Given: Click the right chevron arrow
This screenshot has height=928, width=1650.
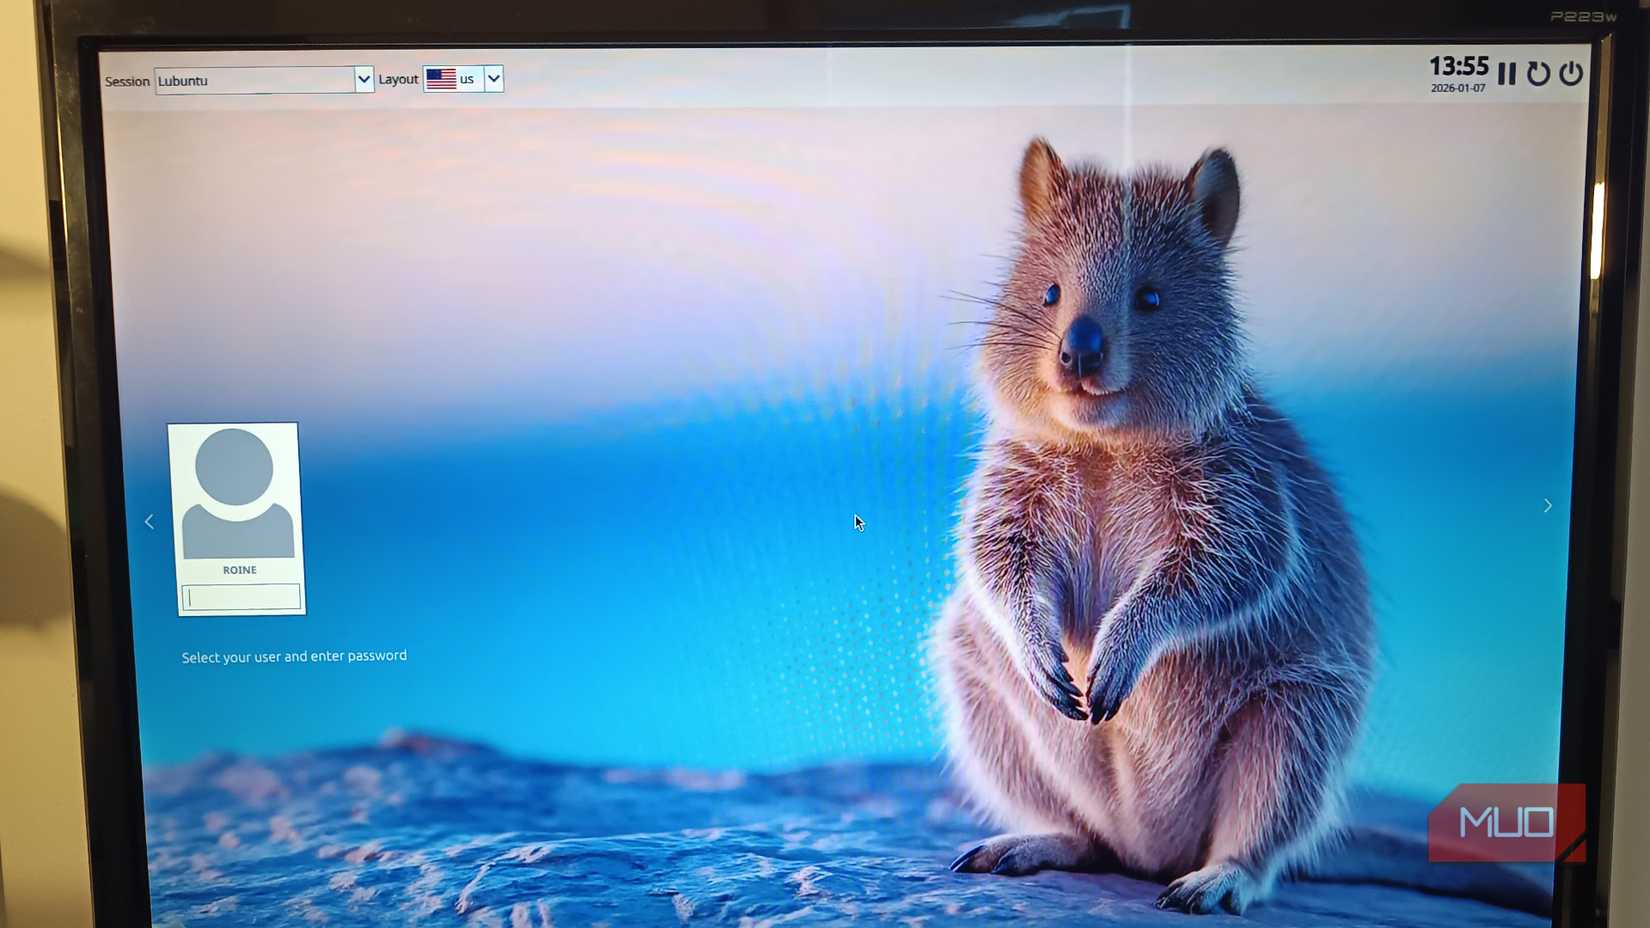Looking at the screenshot, I should tap(1547, 506).
